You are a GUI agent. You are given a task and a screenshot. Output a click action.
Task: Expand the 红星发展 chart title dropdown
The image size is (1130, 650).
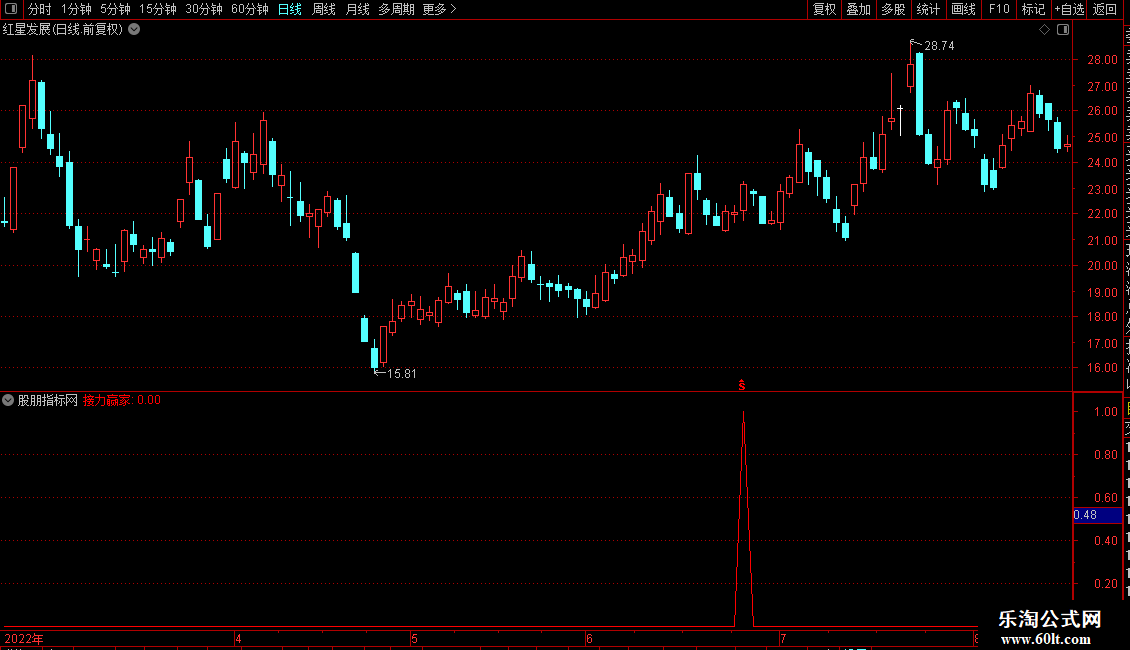point(134,30)
